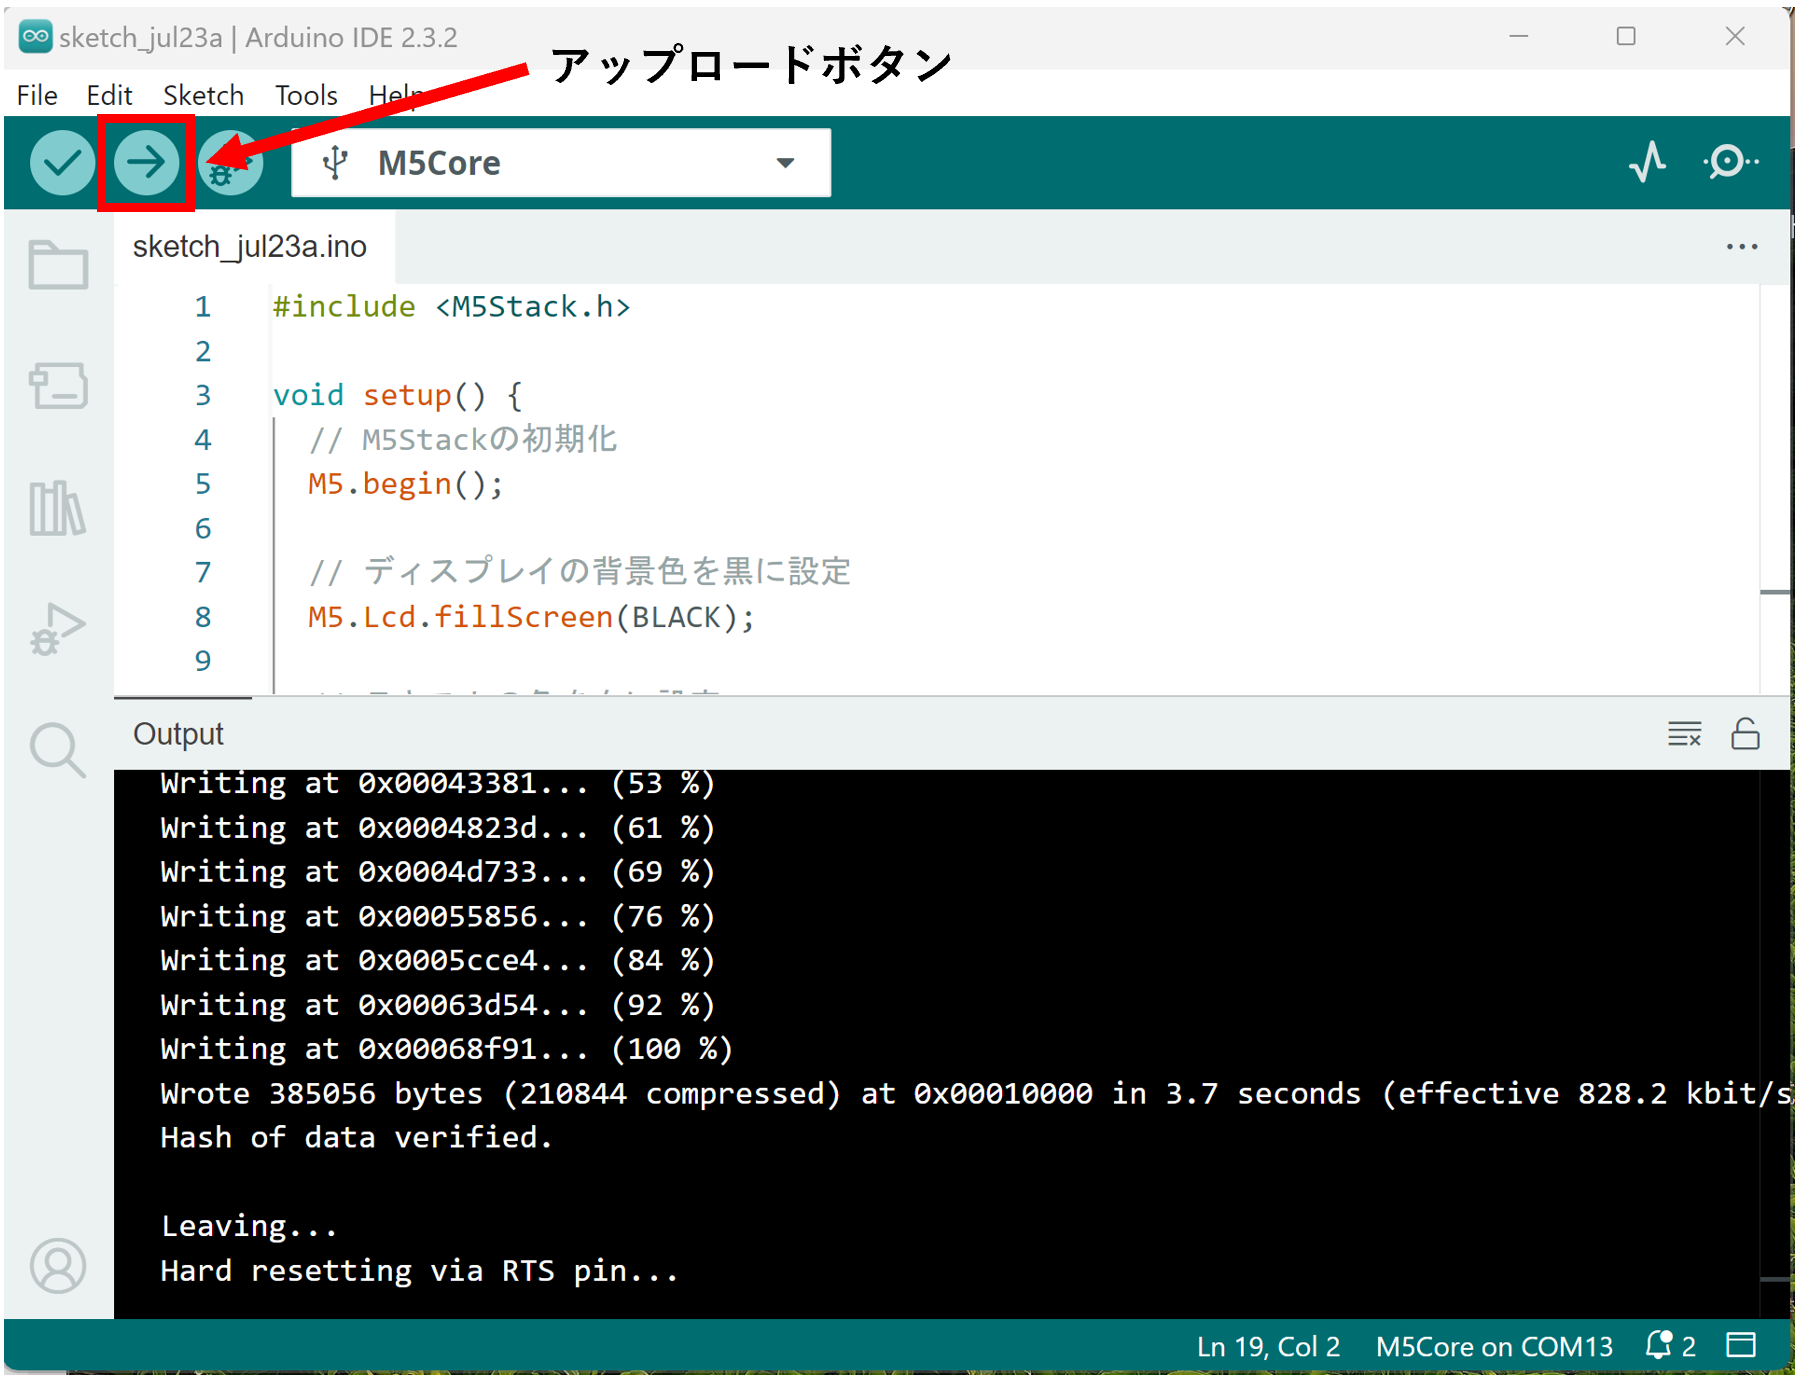The width and height of the screenshot is (1797, 1377).
Task: Upload the sketch with the arrow button
Action: pyautogui.click(x=145, y=162)
